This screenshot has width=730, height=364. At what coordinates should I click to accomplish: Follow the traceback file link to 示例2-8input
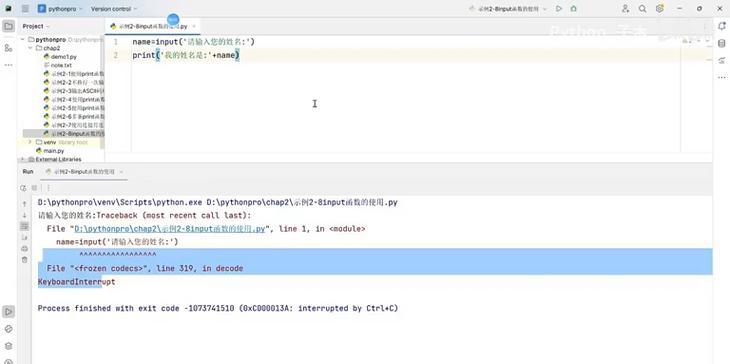tap(169, 229)
